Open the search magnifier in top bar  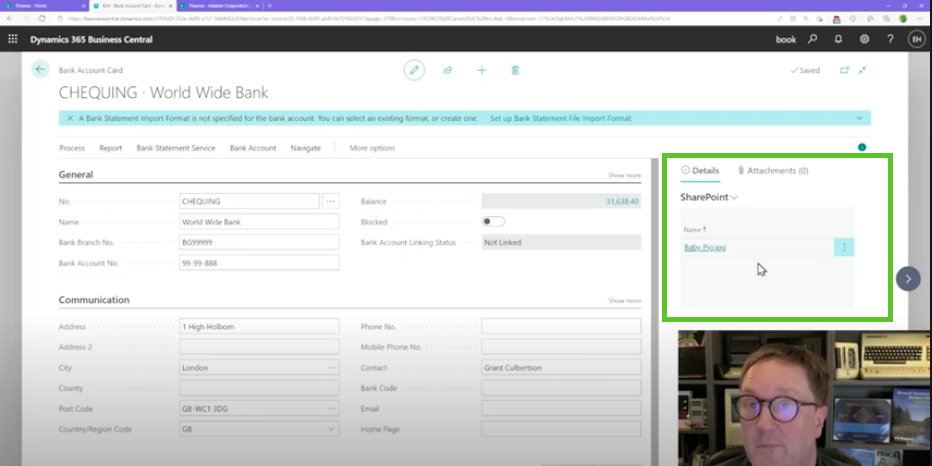point(812,39)
